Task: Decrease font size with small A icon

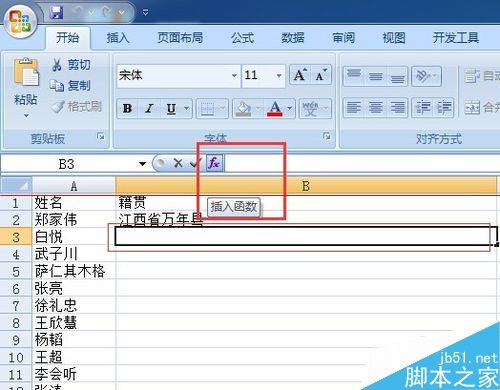Action: point(321,75)
